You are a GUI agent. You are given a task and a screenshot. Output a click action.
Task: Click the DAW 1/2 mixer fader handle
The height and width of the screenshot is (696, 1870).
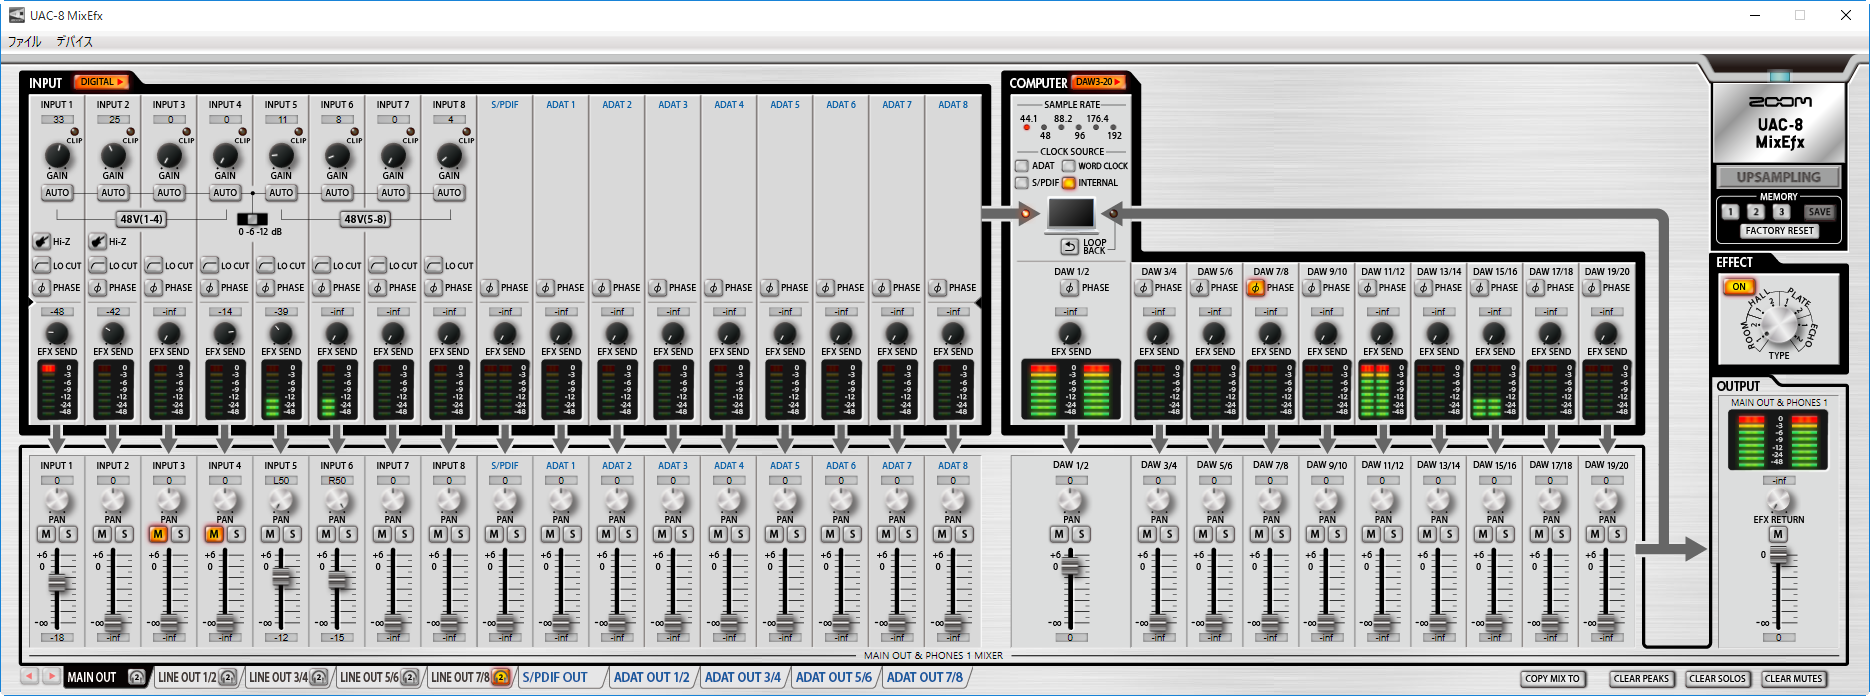(1070, 566)
